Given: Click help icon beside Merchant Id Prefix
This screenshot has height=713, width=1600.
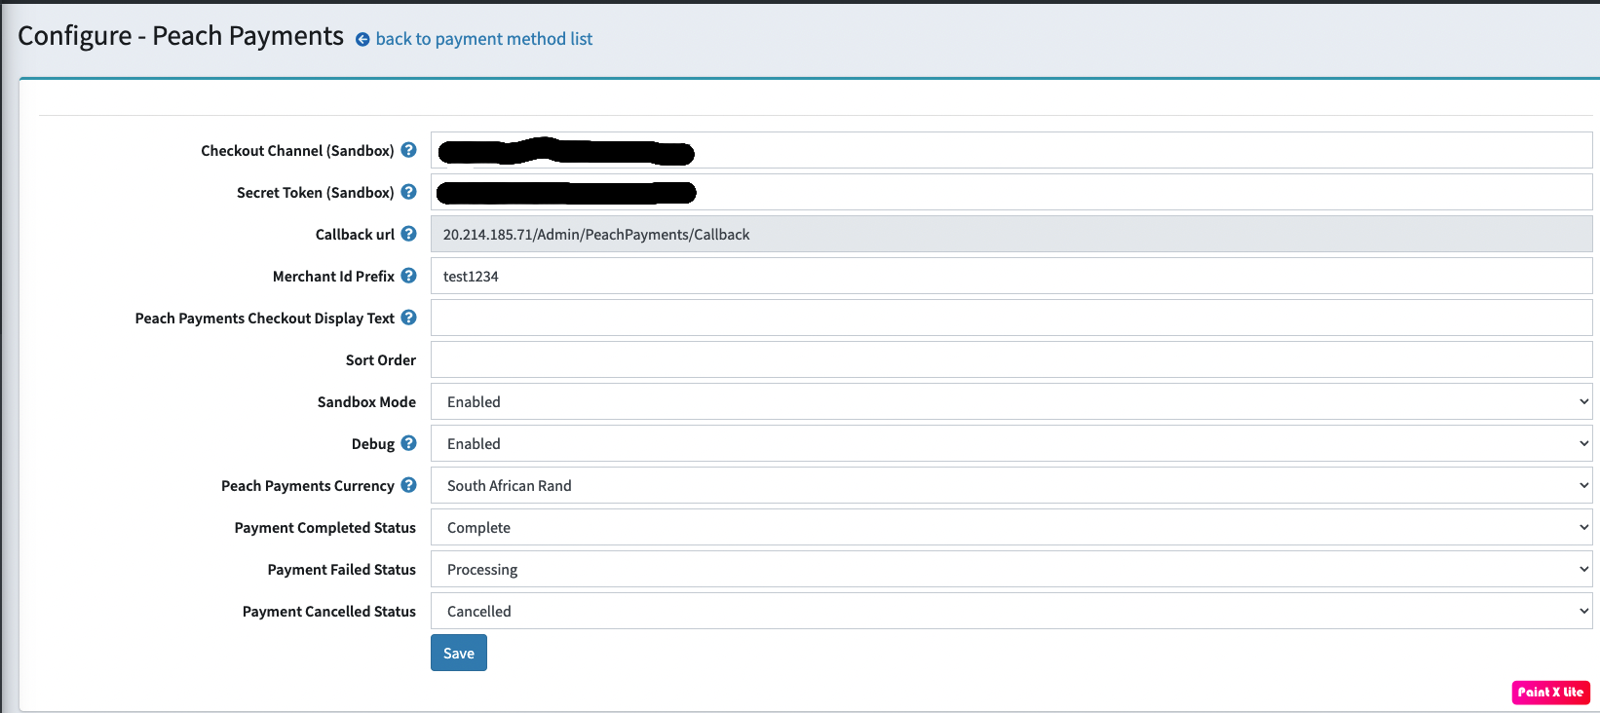Looking at the screenshot, I should click(409, 276).
